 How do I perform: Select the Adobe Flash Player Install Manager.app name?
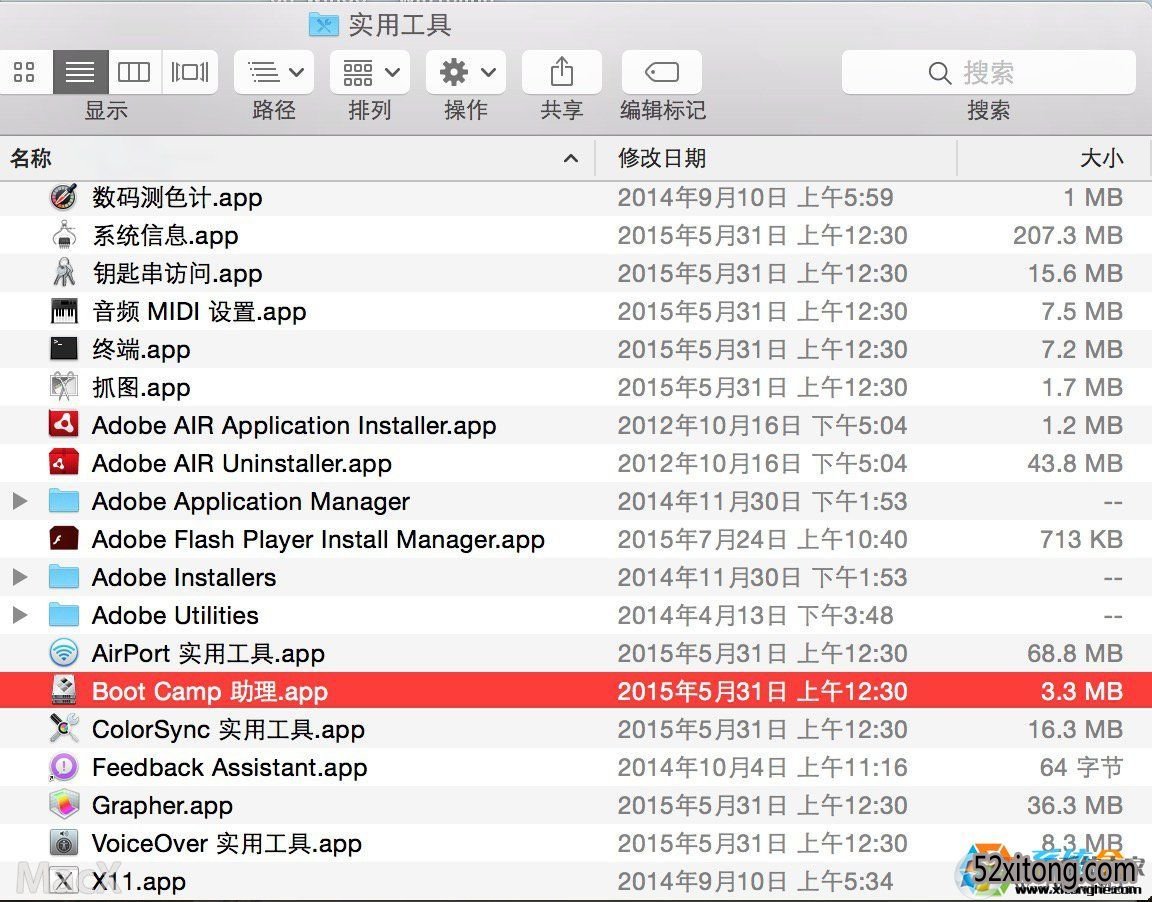pyautogui.click(x=318, y=540)
